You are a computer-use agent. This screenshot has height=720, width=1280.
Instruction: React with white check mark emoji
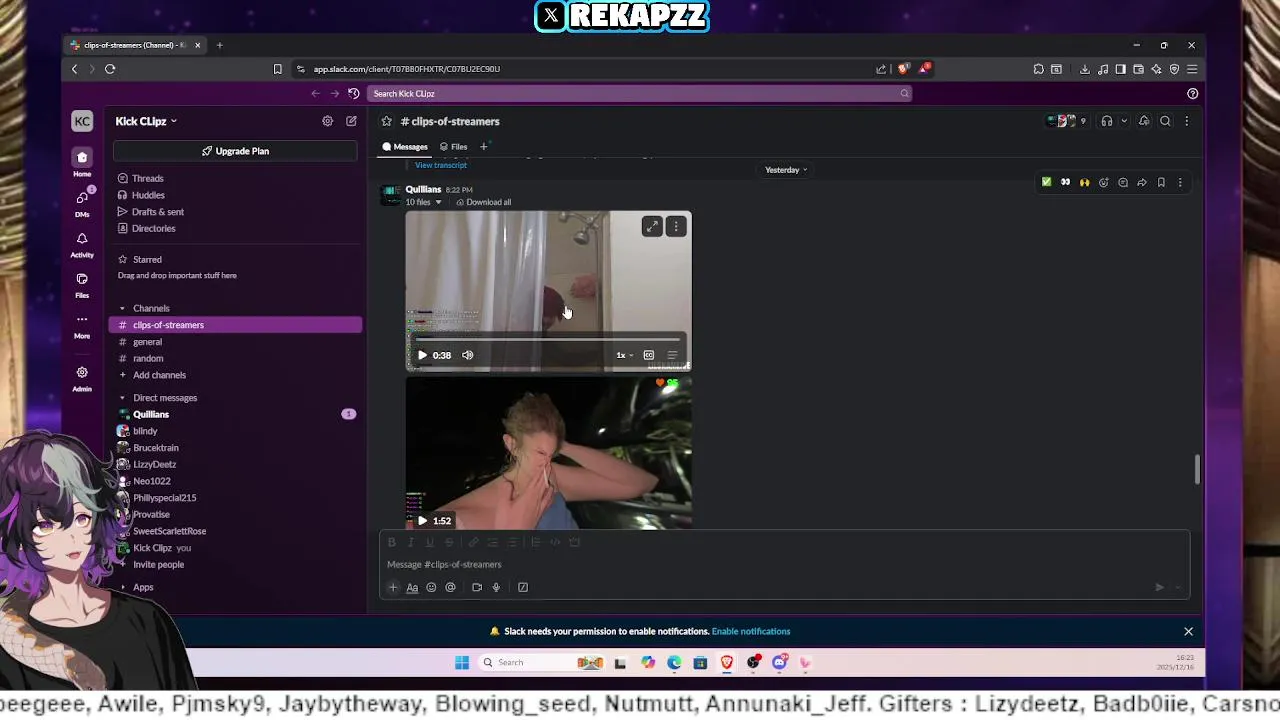1046,182
